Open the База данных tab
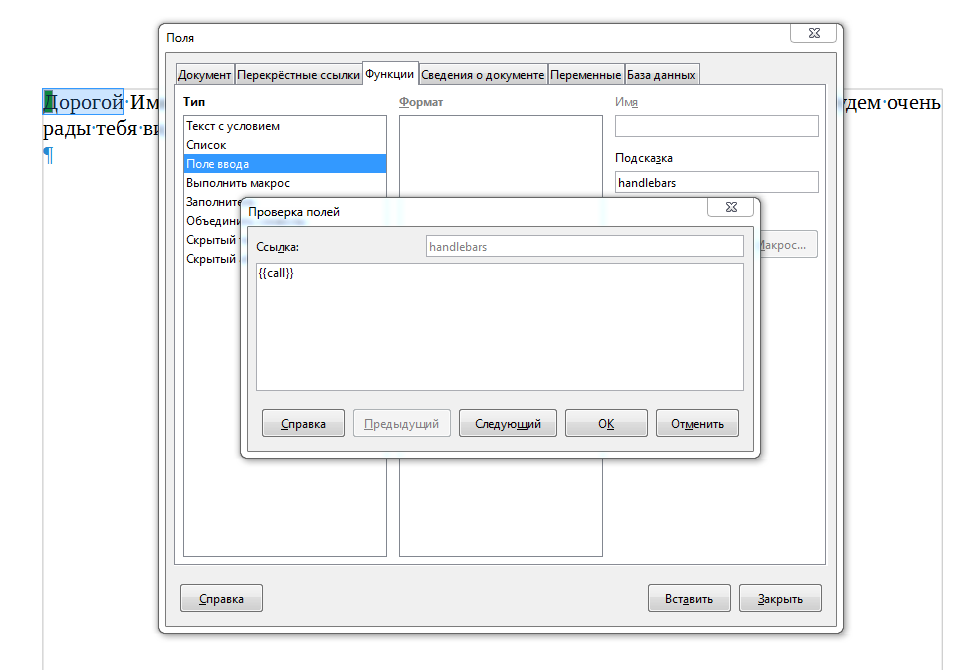Viewport: 976px width, 670px height. pyautogui.click(x=661, y=75)
